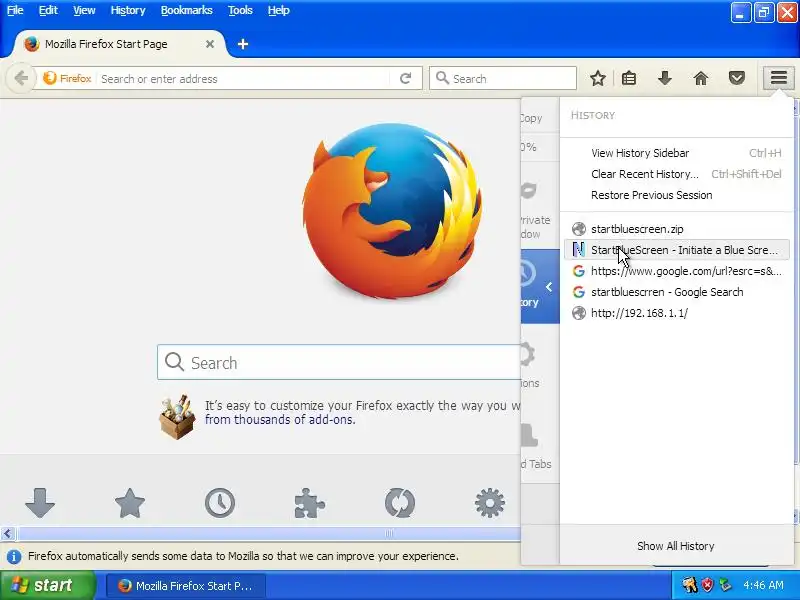
Task: Open Bookmarks star shortcut at page bottom
Action: 130,503
